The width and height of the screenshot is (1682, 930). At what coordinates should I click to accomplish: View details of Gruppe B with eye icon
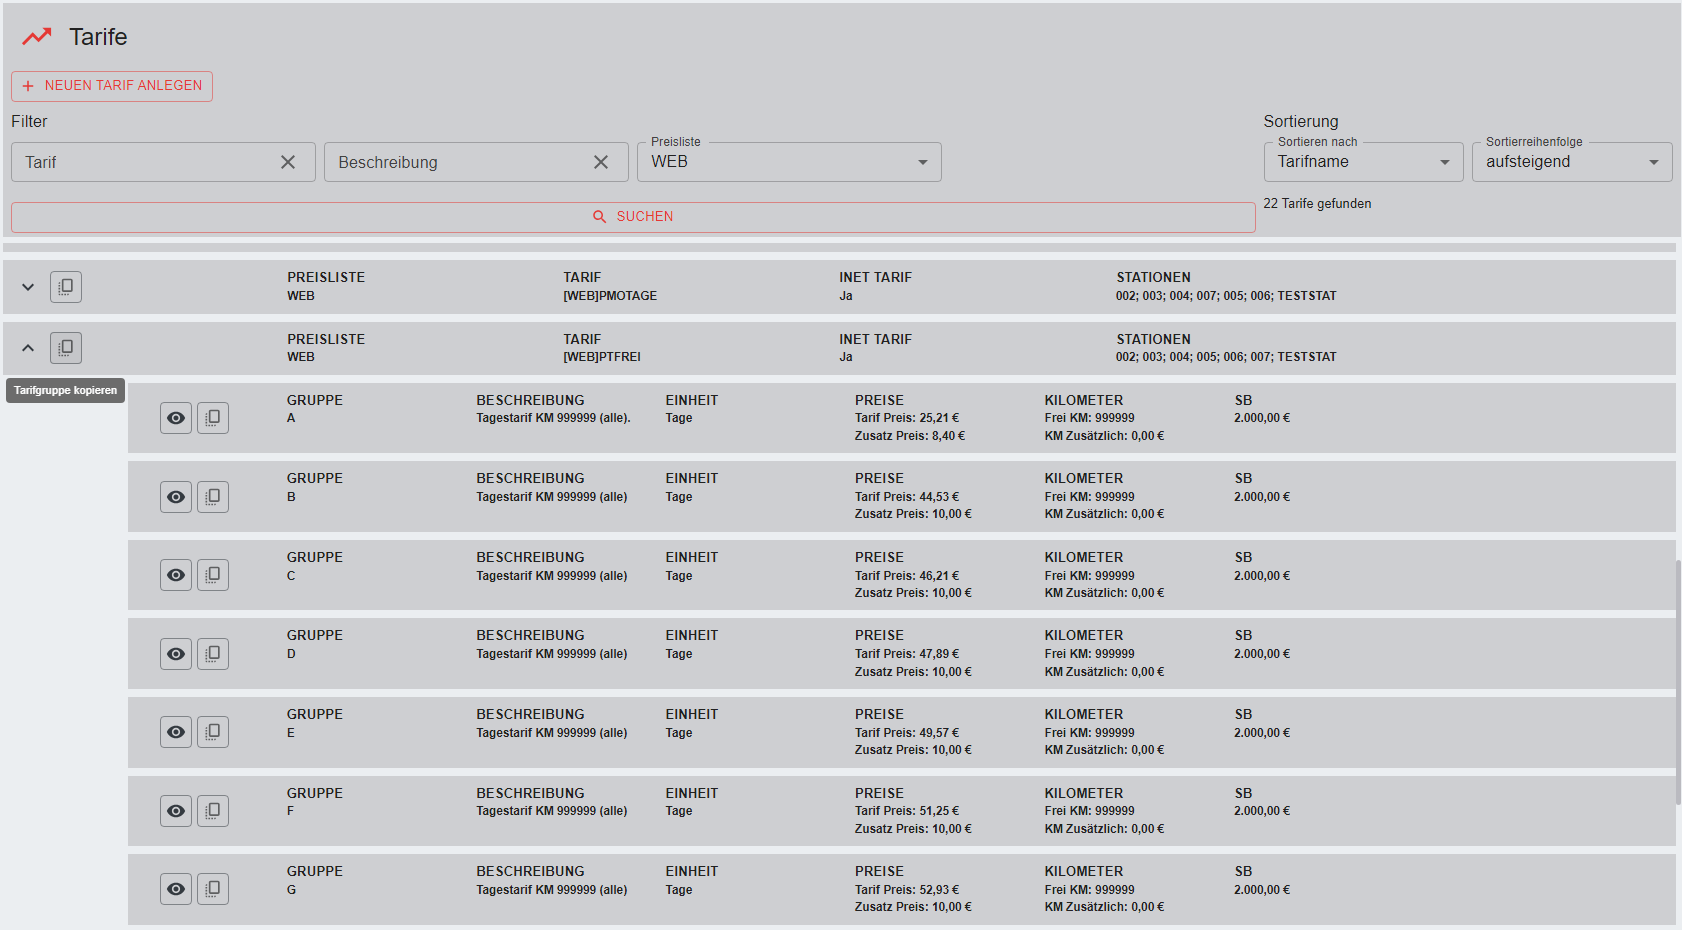pos(176,497)
